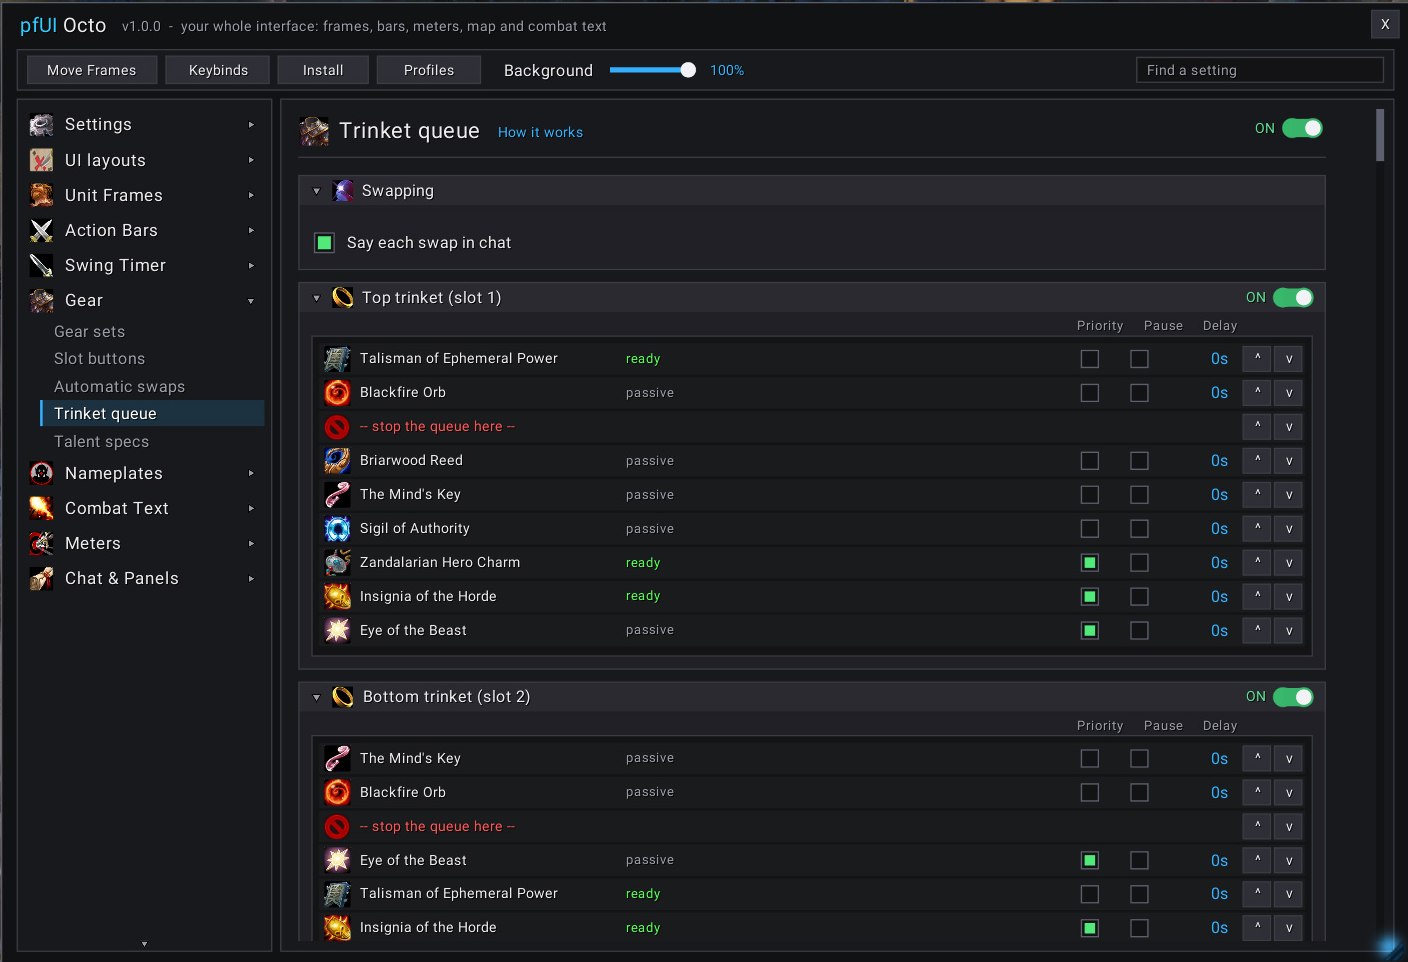
Task: Click the Swing Timer sidebar icon
Action: (41, 265)
